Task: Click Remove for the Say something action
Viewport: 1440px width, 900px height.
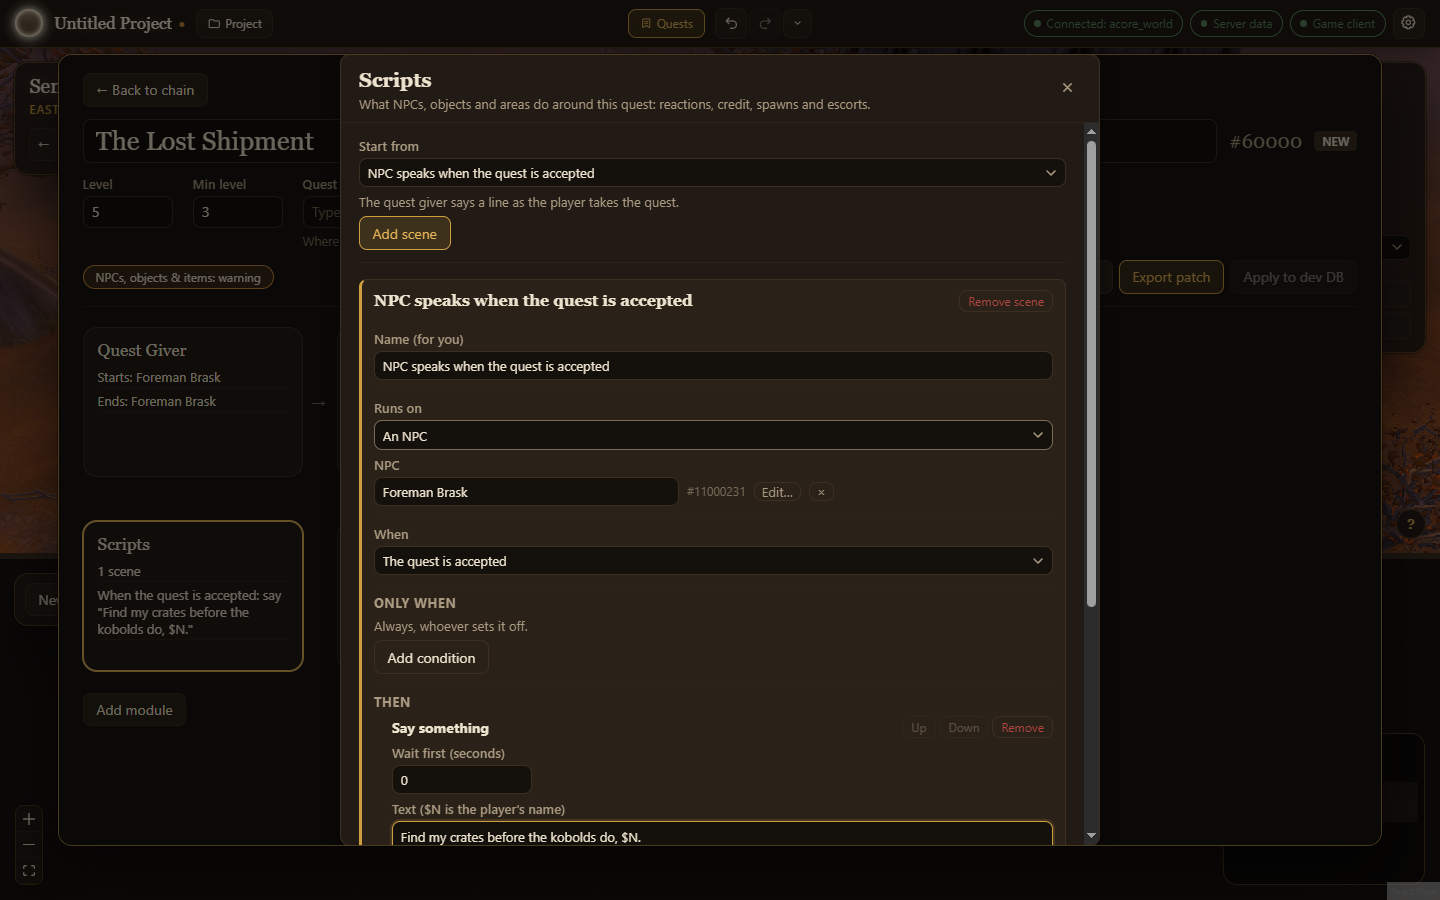Action: point(1022,728)
